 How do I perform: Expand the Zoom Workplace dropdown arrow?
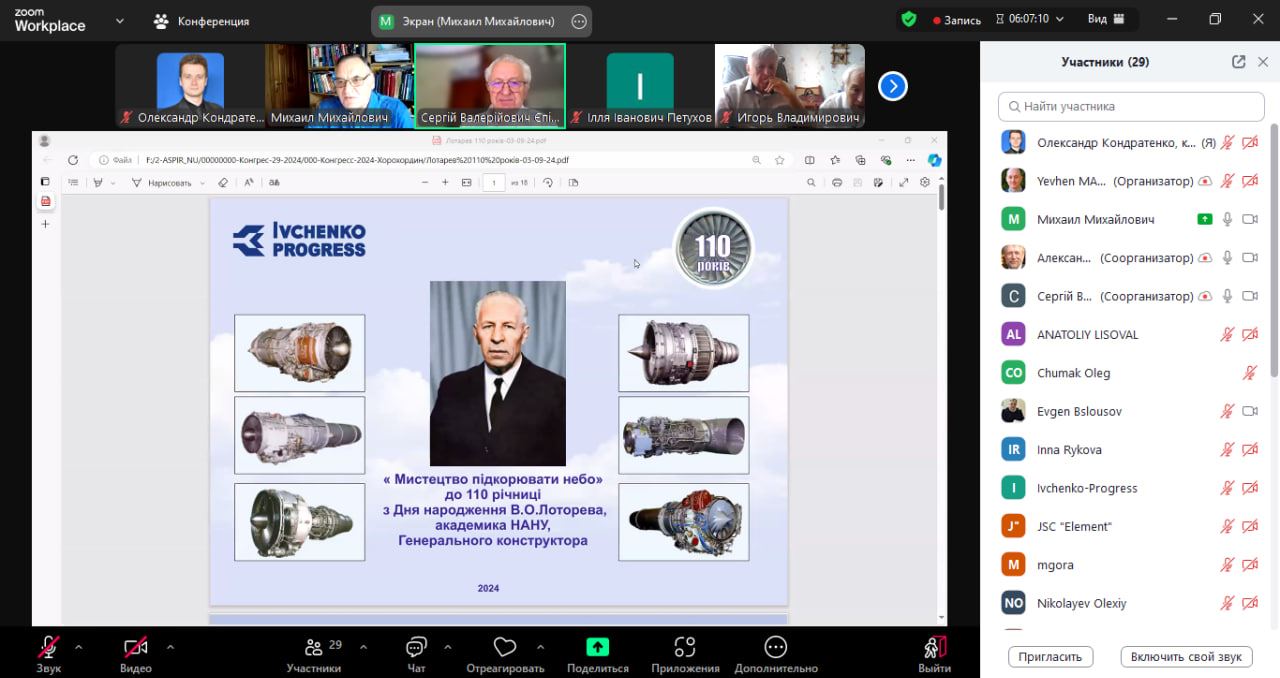[x=120, y=20]
